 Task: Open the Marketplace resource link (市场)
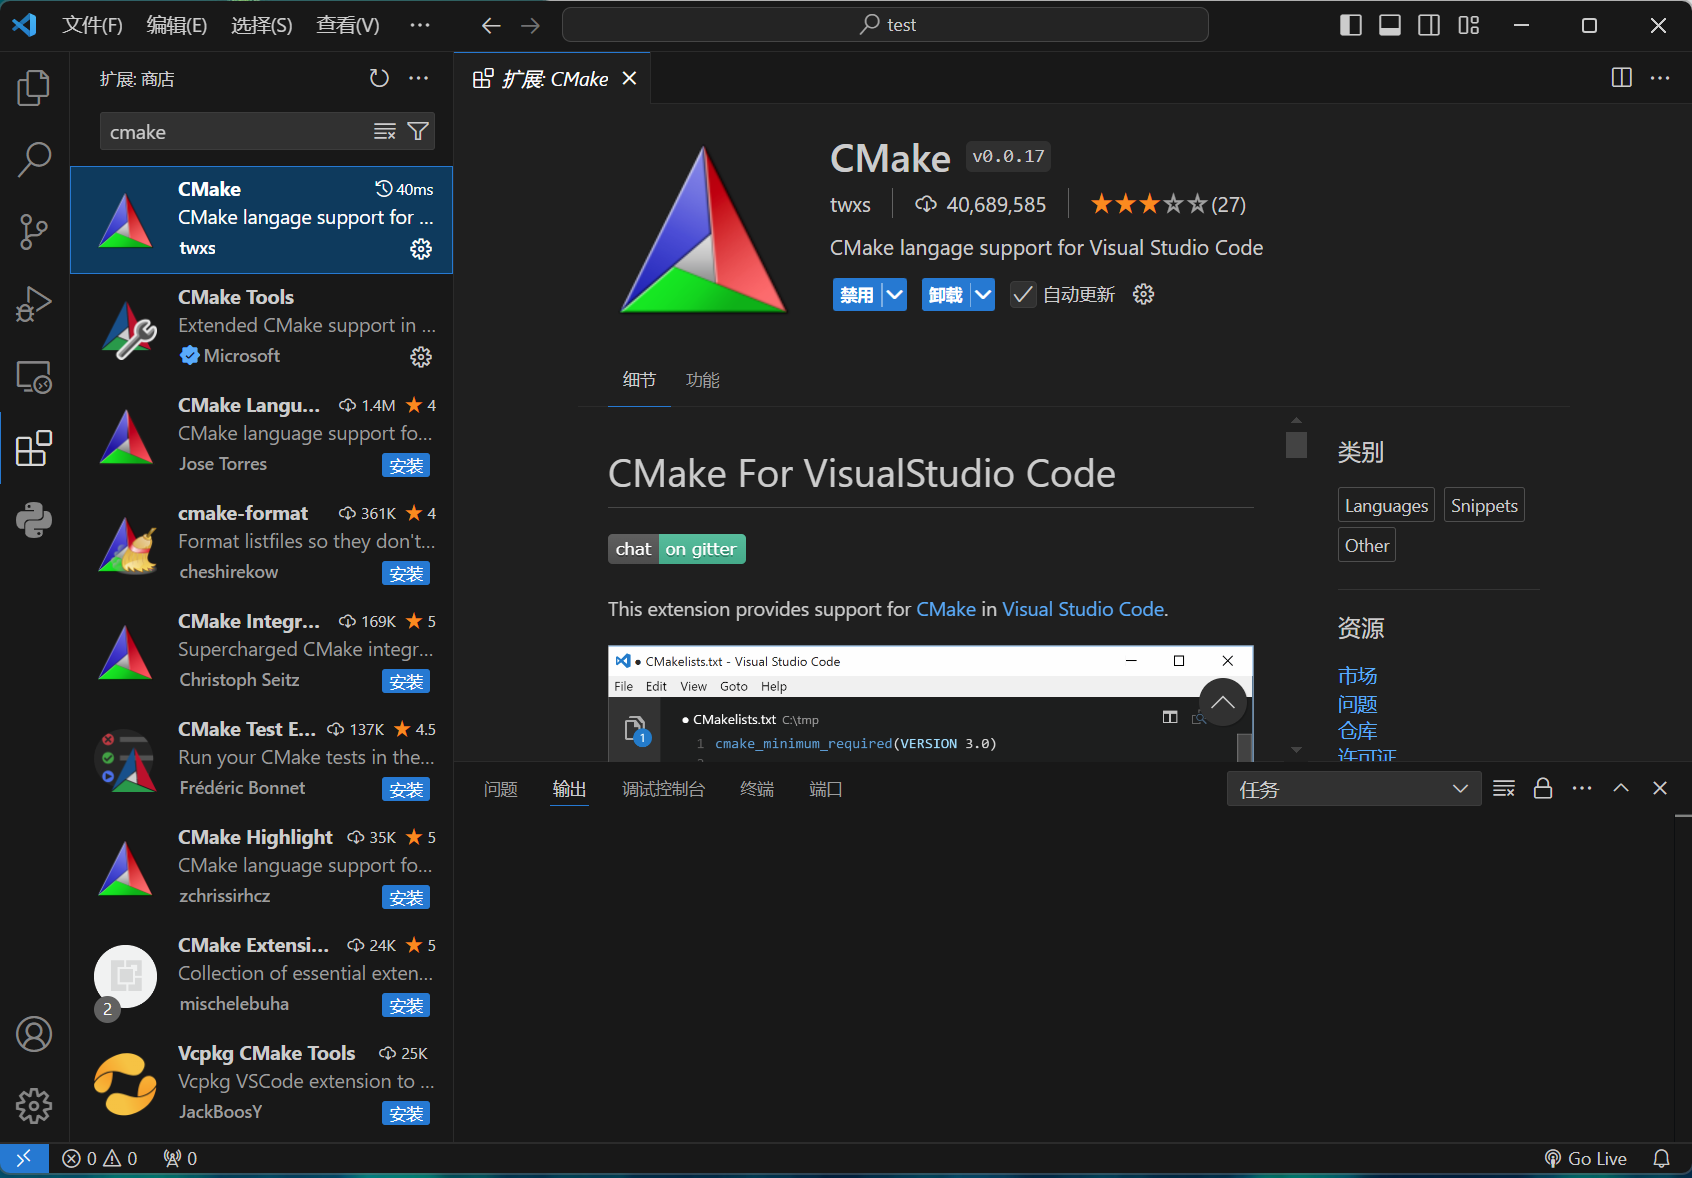1357,676
